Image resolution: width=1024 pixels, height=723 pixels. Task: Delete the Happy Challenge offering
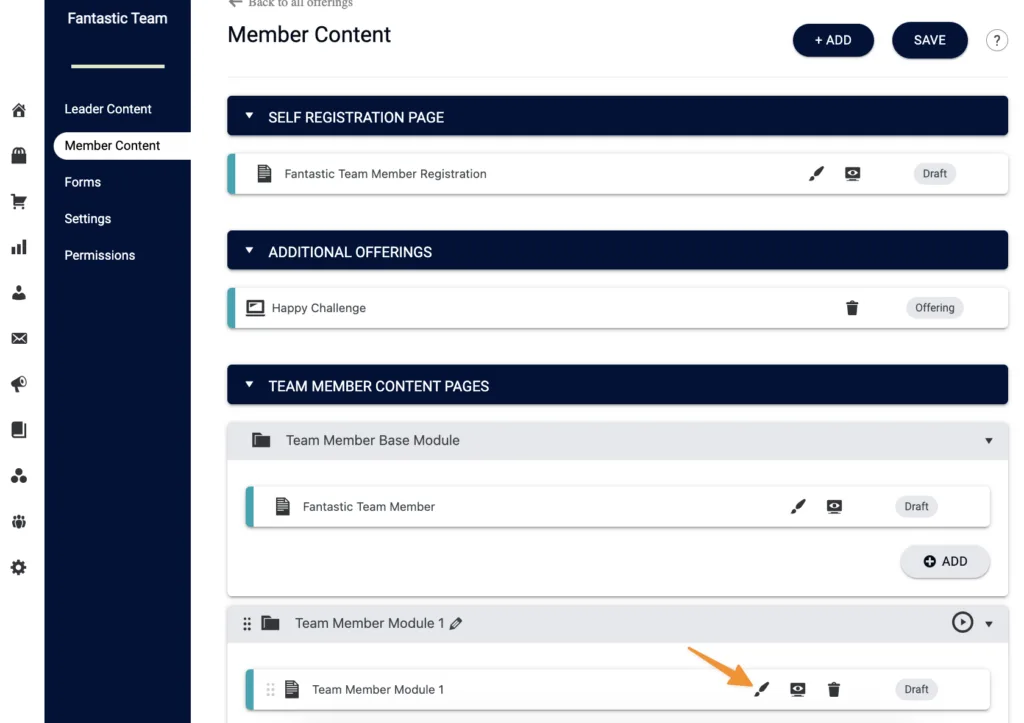[x=852, y=307]
